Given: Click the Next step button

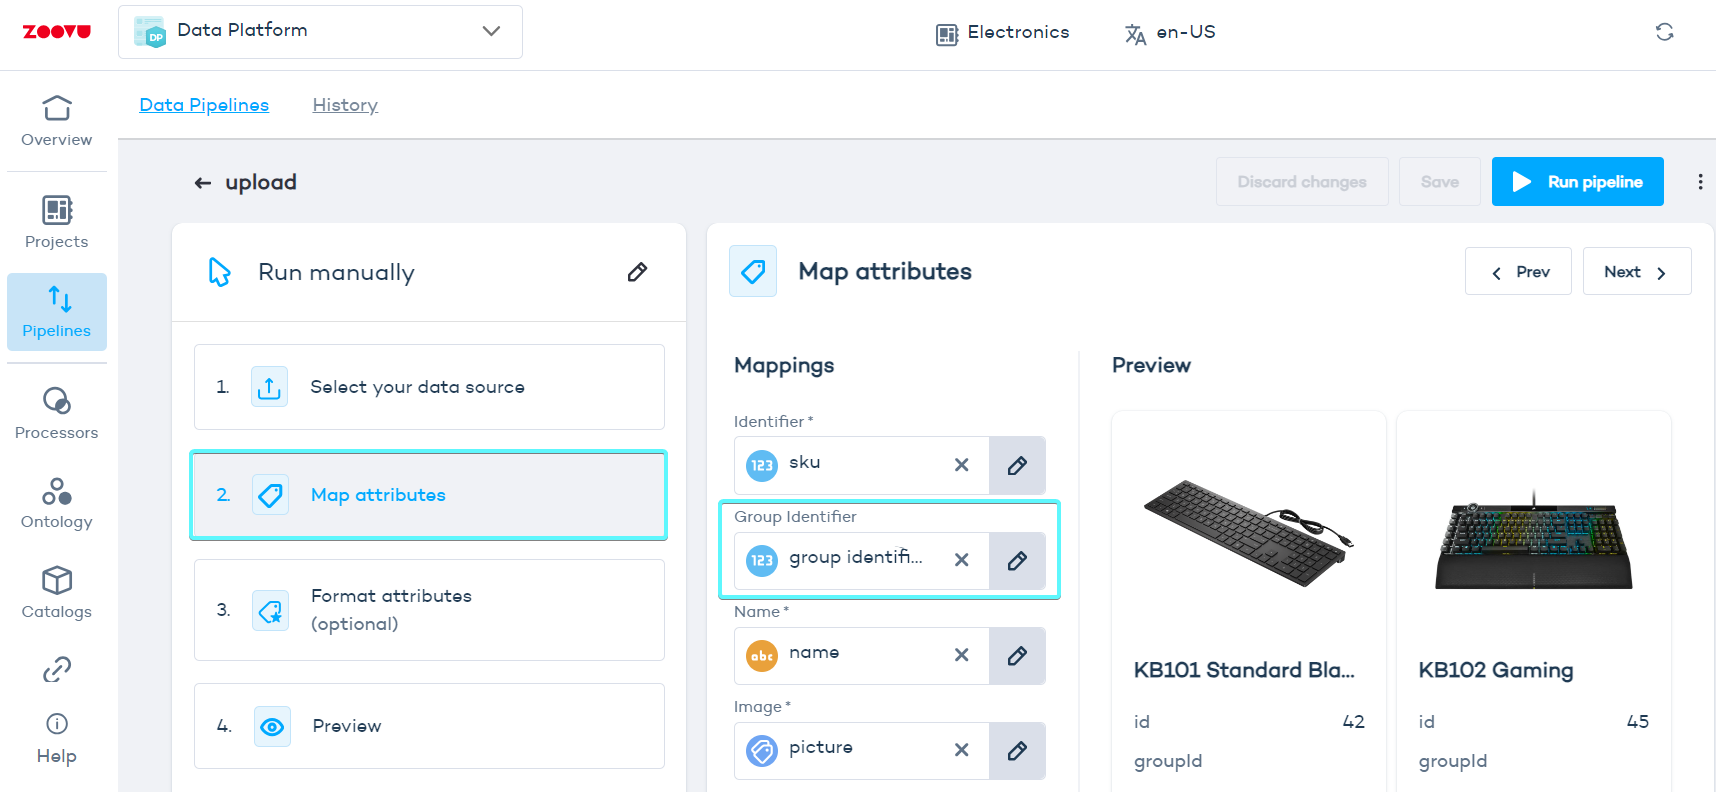Looking at the screenshot, I should click(x=1636, y=272).
